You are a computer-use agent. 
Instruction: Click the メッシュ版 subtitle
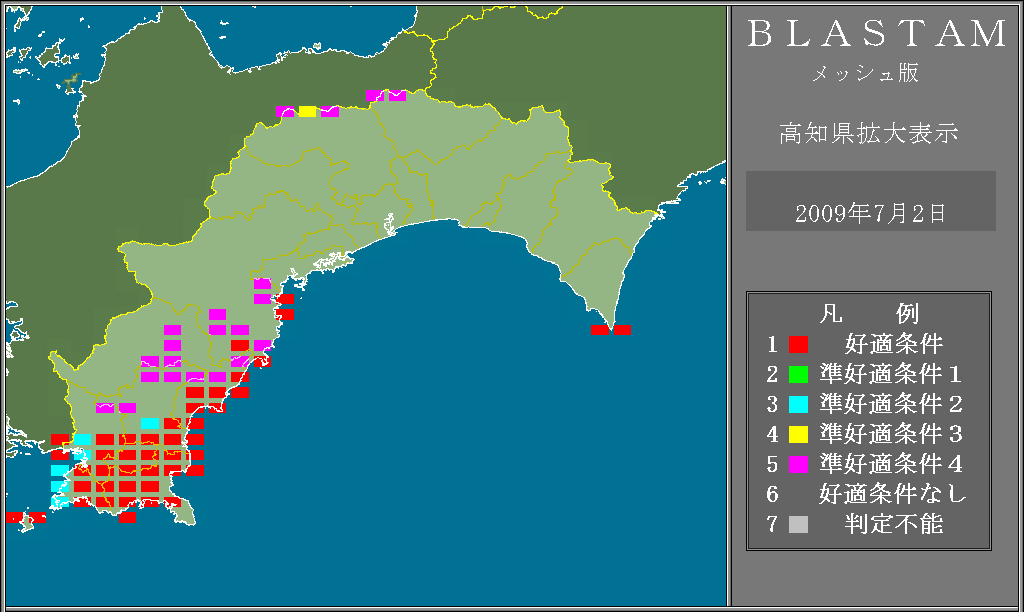pyautogui.click(x=865, y=73)
